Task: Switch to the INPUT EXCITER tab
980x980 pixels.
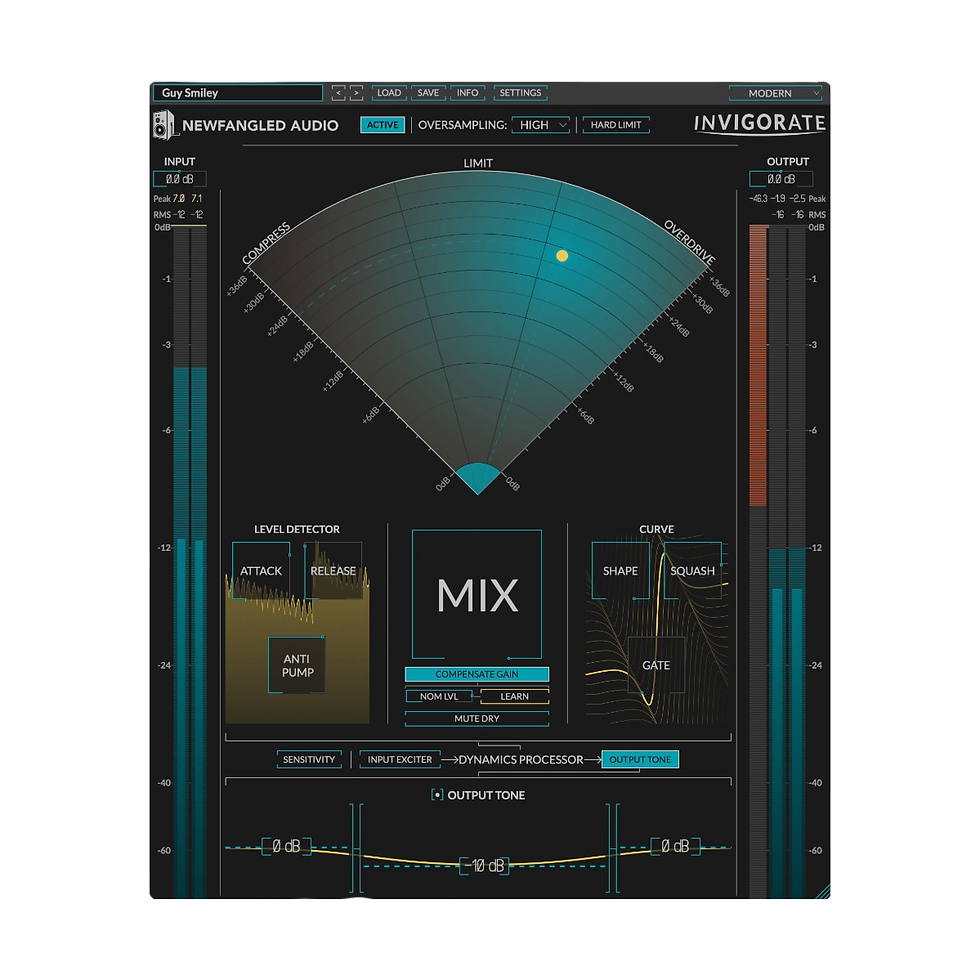Action: (400, 759)
